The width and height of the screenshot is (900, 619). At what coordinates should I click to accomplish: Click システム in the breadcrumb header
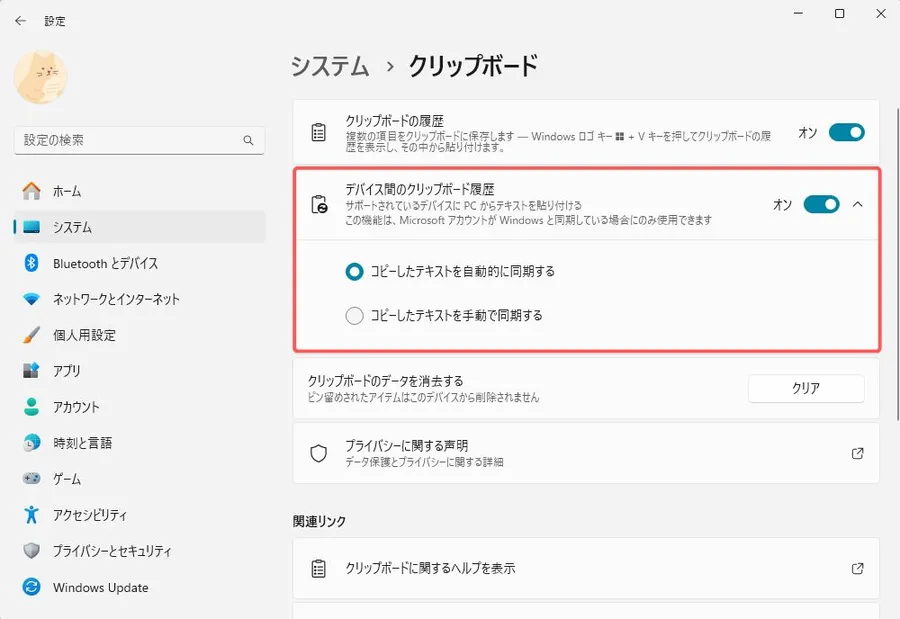click(330, 67)
